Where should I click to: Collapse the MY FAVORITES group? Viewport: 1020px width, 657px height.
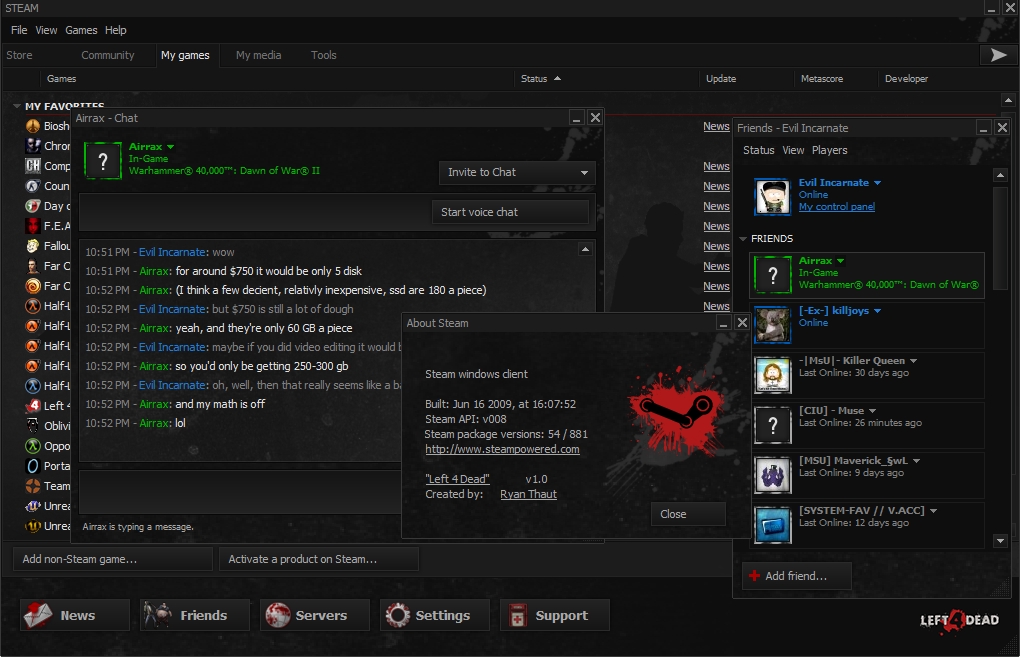click(x=16, y=106)
